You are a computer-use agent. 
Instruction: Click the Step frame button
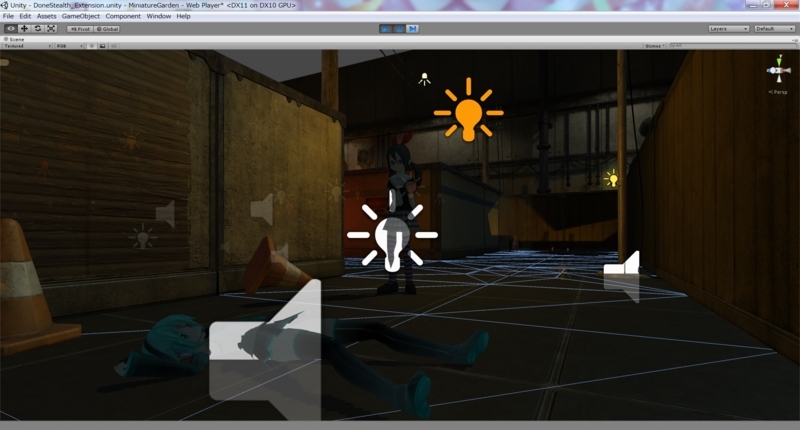(x=413, y=29)
